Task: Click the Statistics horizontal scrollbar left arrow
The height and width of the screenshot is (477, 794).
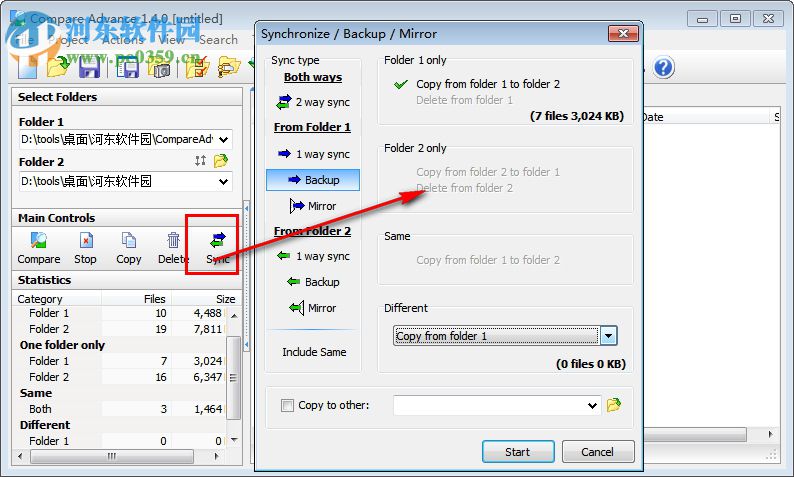Action: [20, 456]
